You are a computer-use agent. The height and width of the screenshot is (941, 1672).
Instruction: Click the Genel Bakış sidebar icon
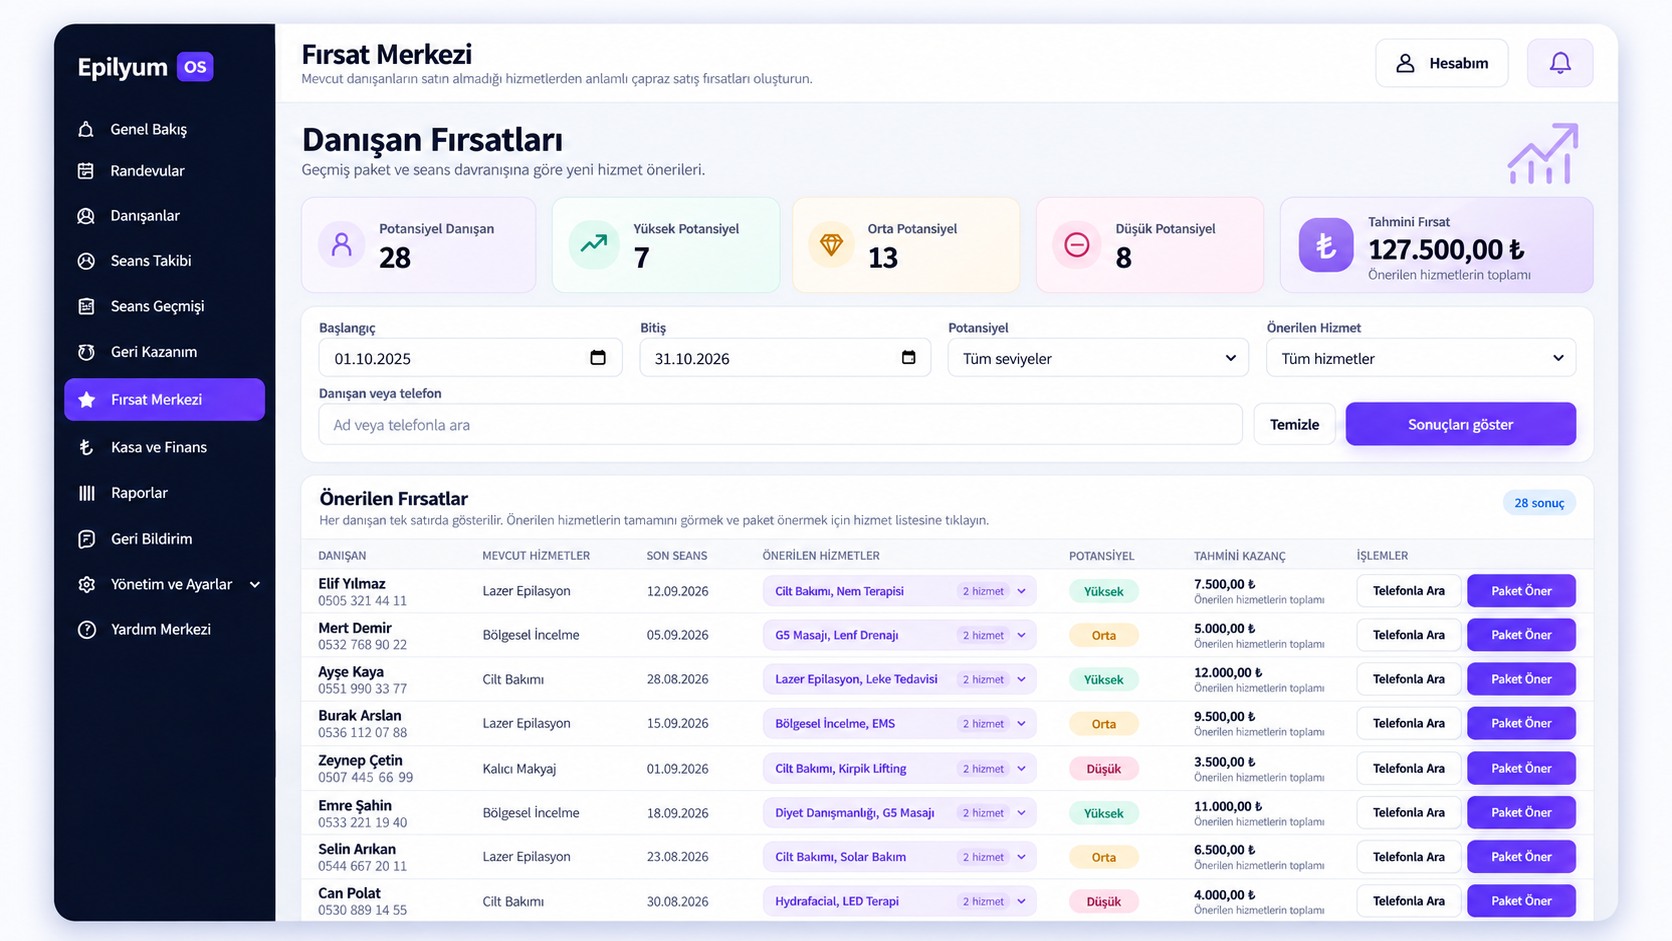pos(86,129)
